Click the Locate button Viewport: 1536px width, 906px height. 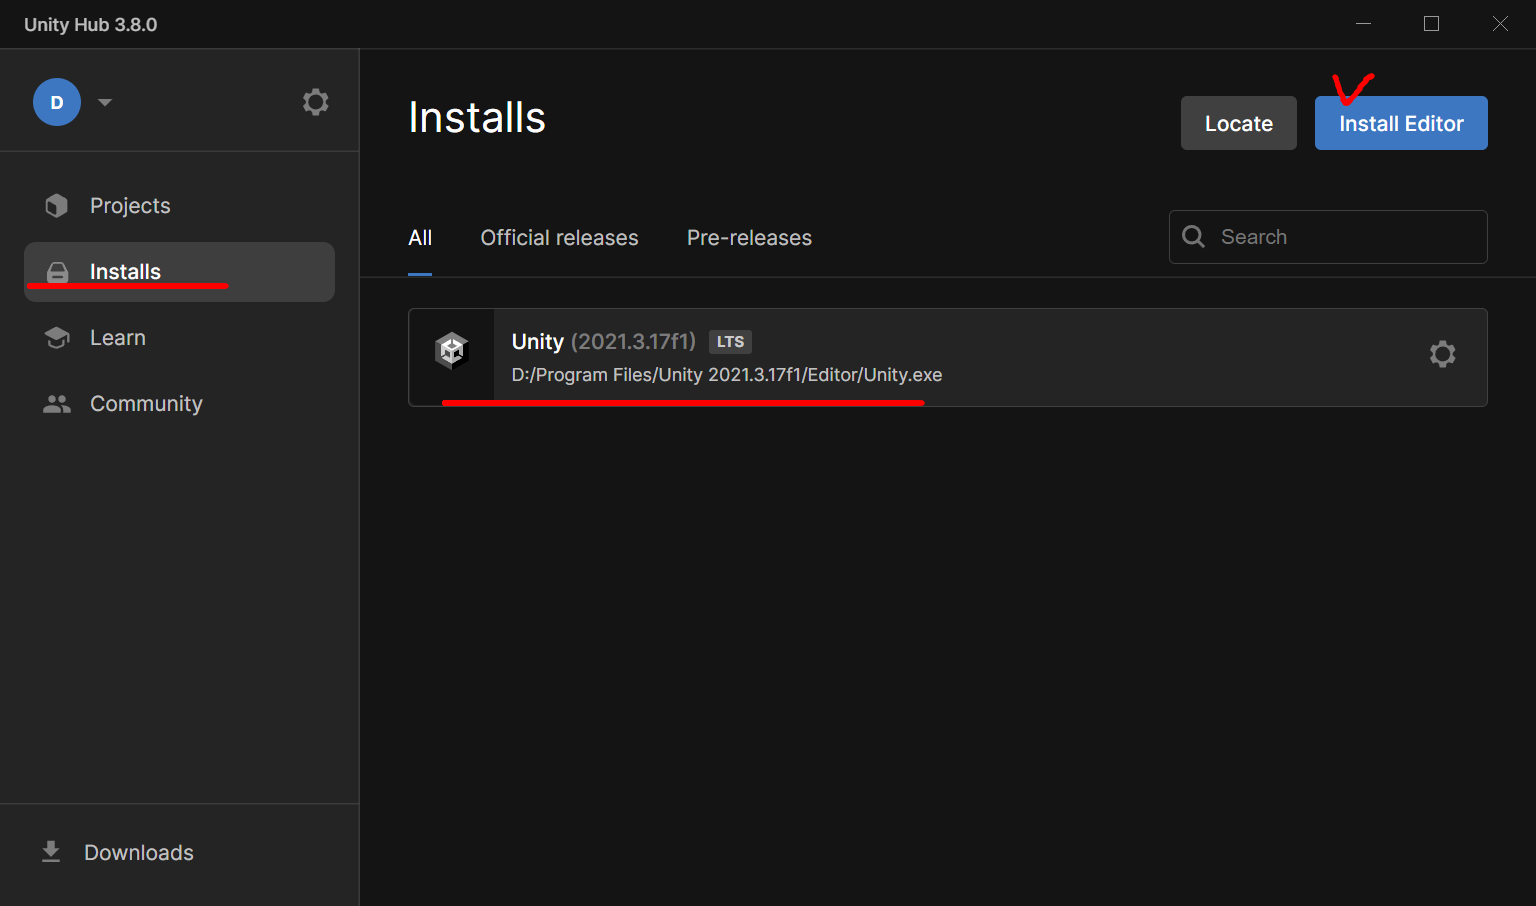[x=1239, y=123]
